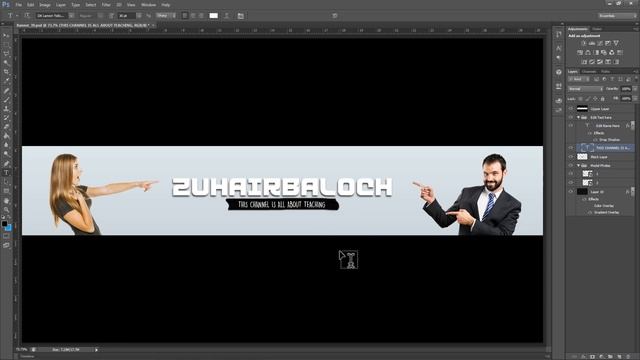This screenshot has height=360, width=640.
Task: Open the Layer menu
Action: (x=61, y=5)
